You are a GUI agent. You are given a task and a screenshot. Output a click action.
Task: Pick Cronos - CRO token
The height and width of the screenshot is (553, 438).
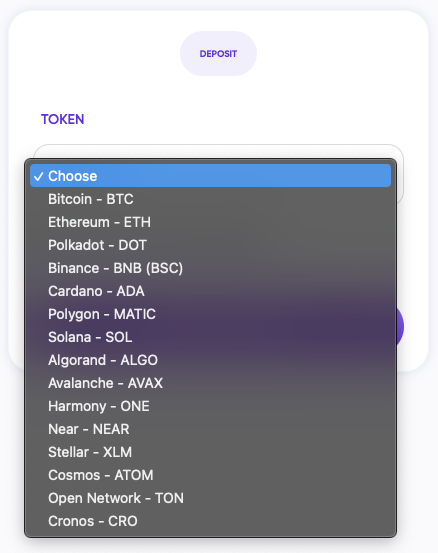(211, 521)
